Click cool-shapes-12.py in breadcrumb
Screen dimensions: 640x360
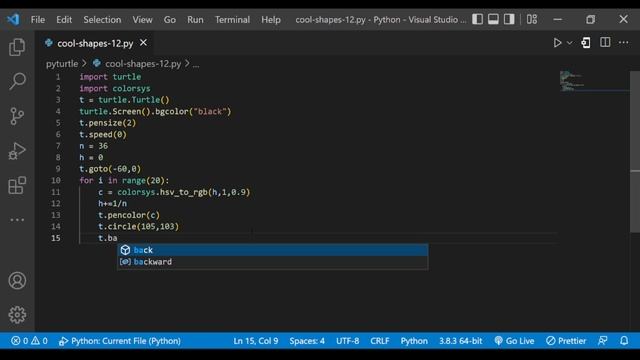pyautogui.click(x=143, y=64)
